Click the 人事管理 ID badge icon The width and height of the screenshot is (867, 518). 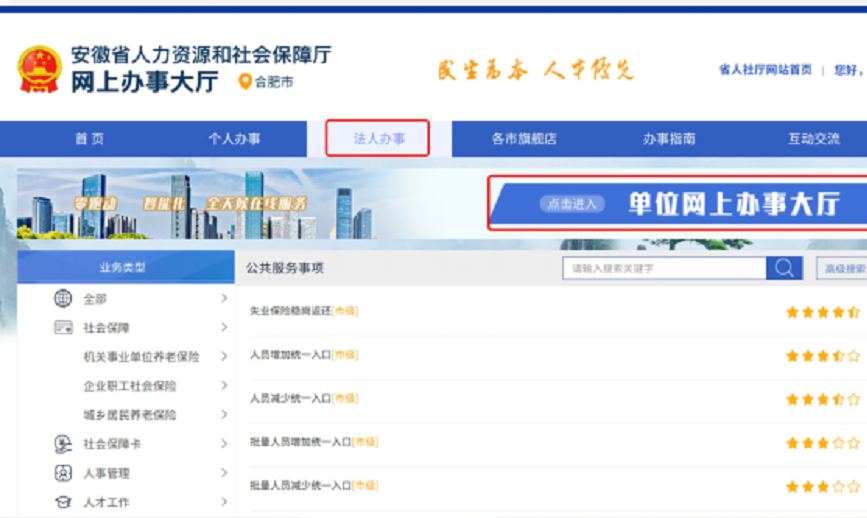click(x=63, y=473)
